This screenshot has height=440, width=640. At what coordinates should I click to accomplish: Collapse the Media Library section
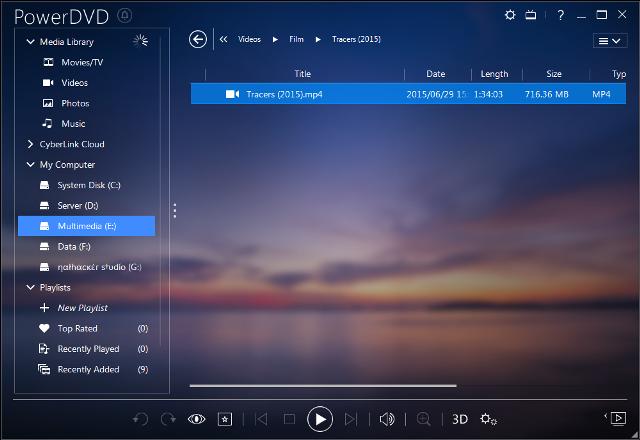(30, 41)
